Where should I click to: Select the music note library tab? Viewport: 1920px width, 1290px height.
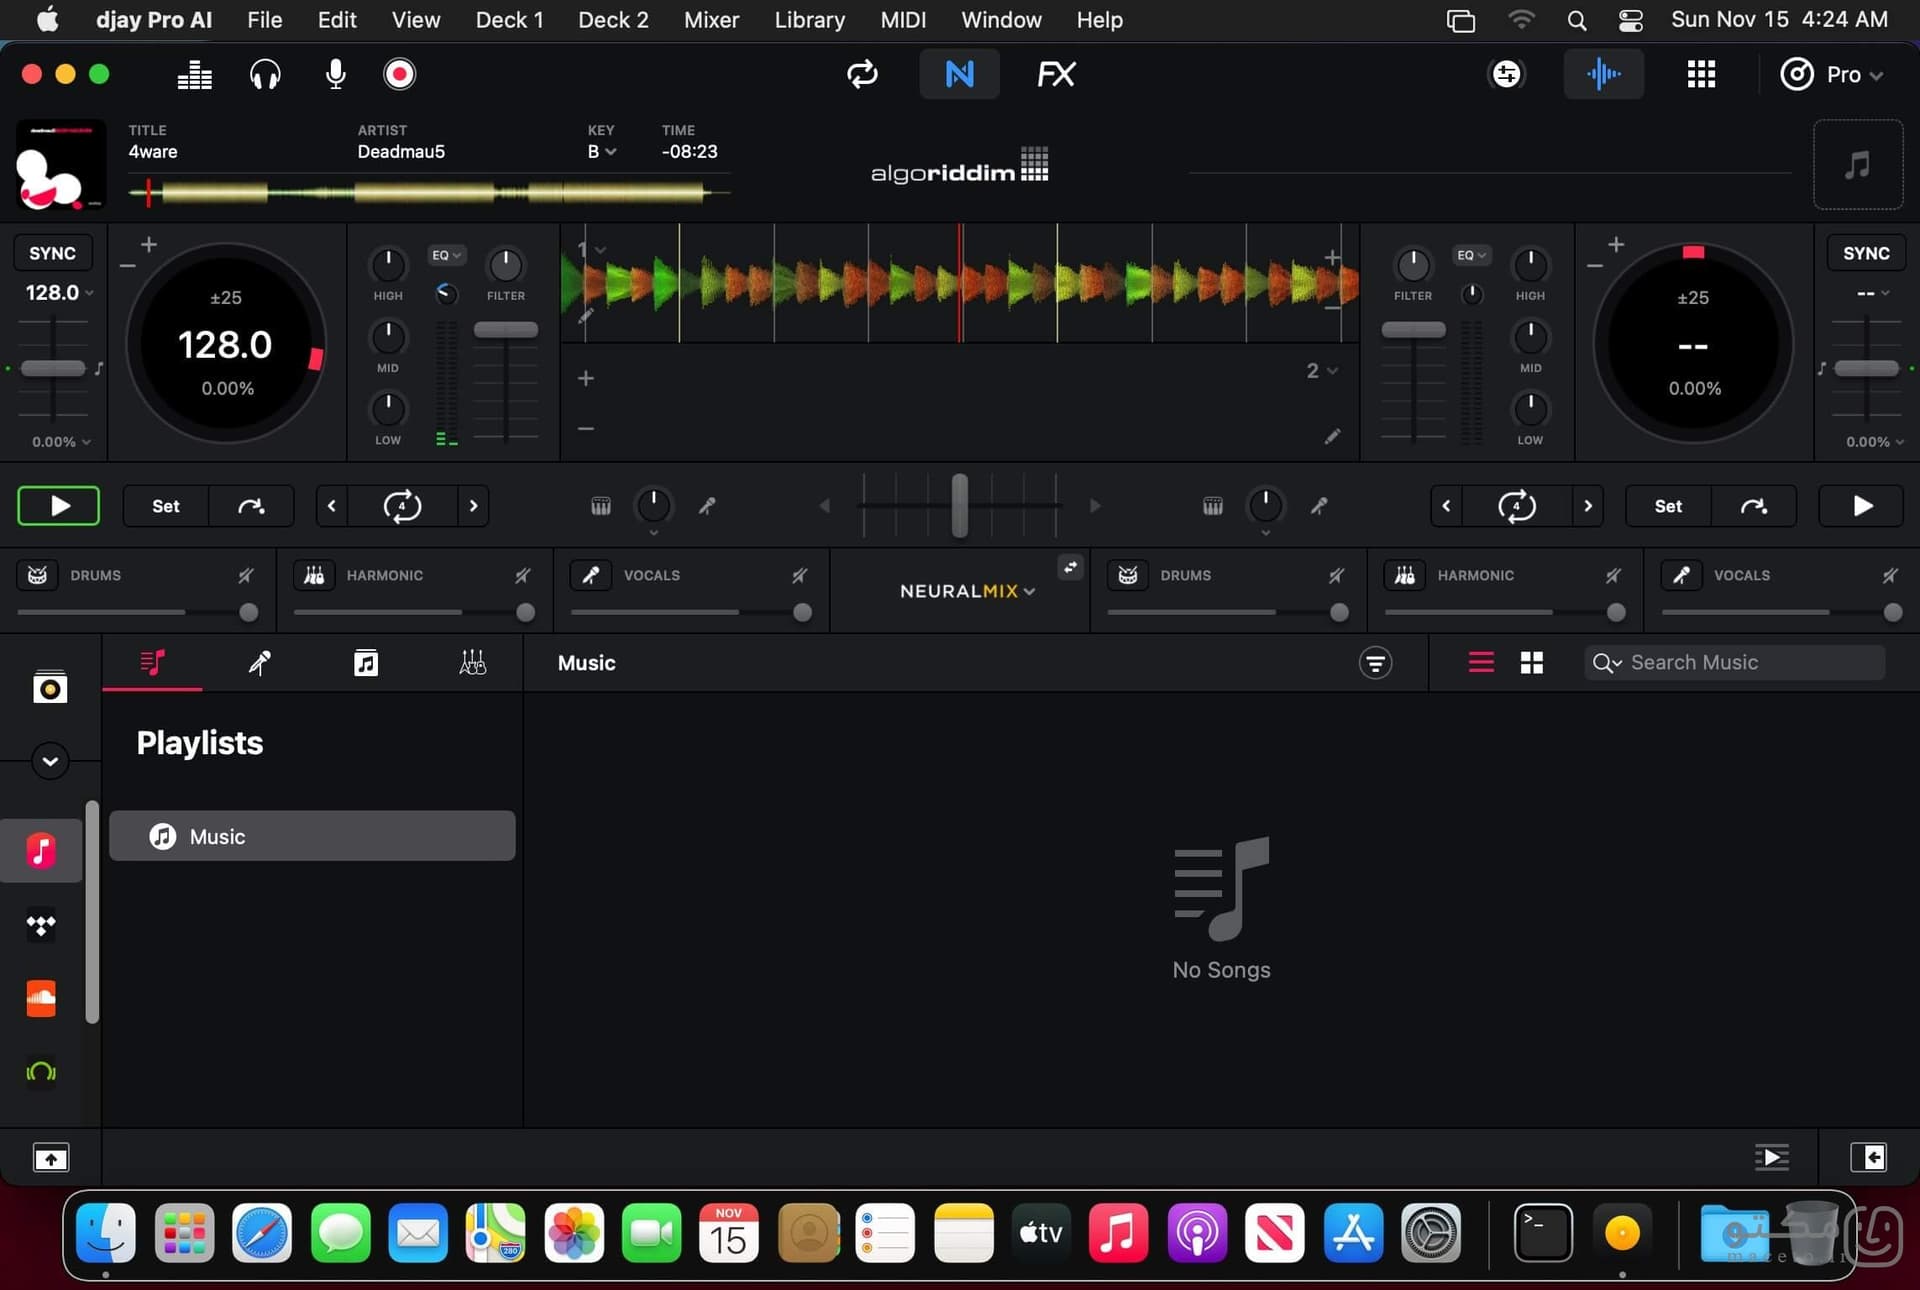tap(366, 662)
